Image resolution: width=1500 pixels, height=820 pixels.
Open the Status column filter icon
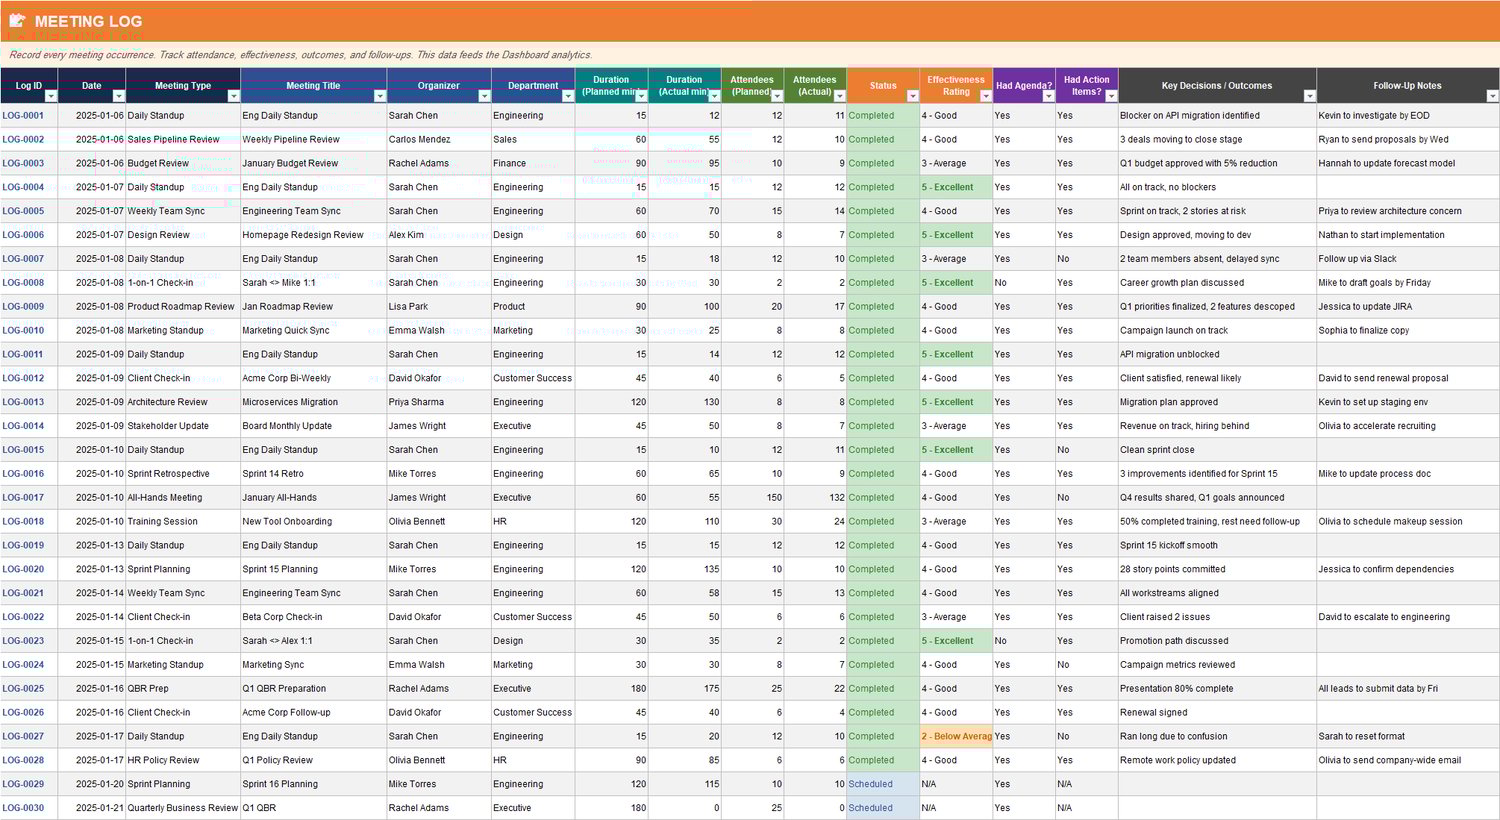pos(911,94)
